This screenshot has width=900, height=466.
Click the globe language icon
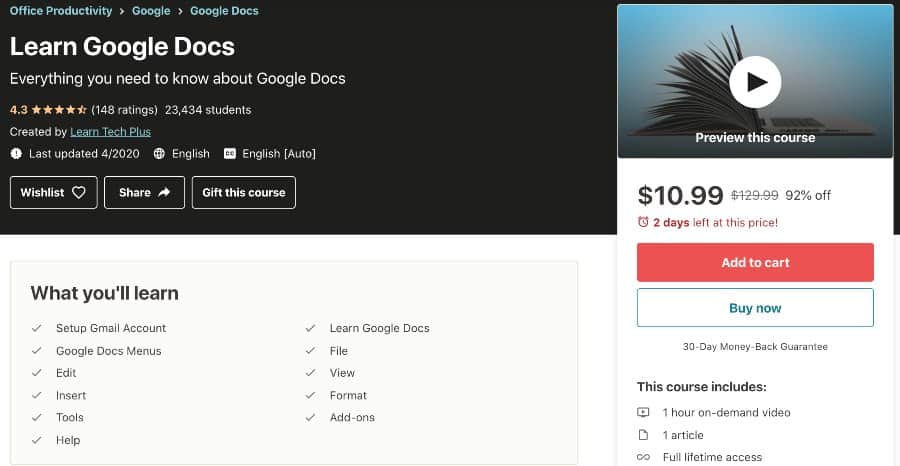(x=159, y=154)
